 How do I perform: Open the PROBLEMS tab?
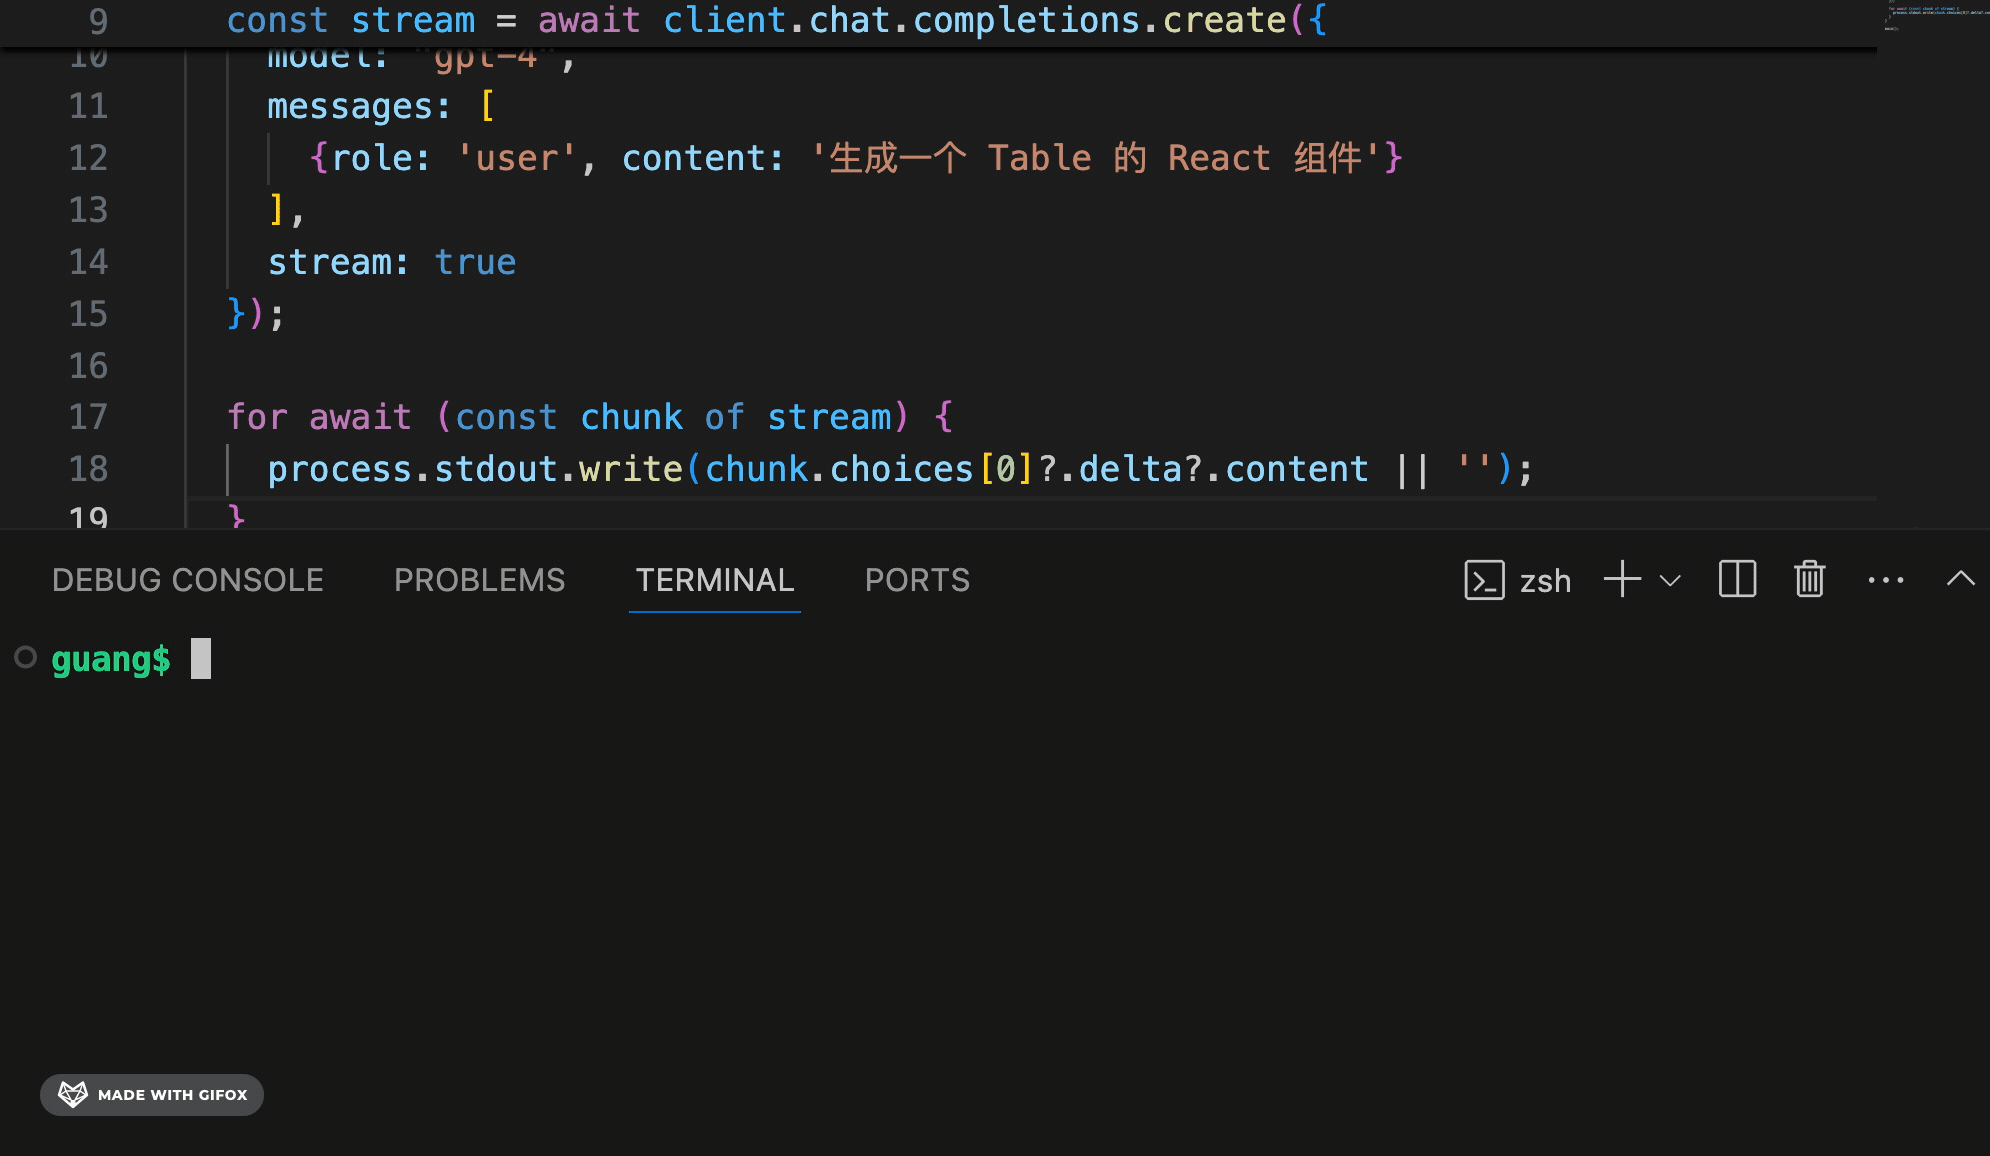[x=479, y=580]
